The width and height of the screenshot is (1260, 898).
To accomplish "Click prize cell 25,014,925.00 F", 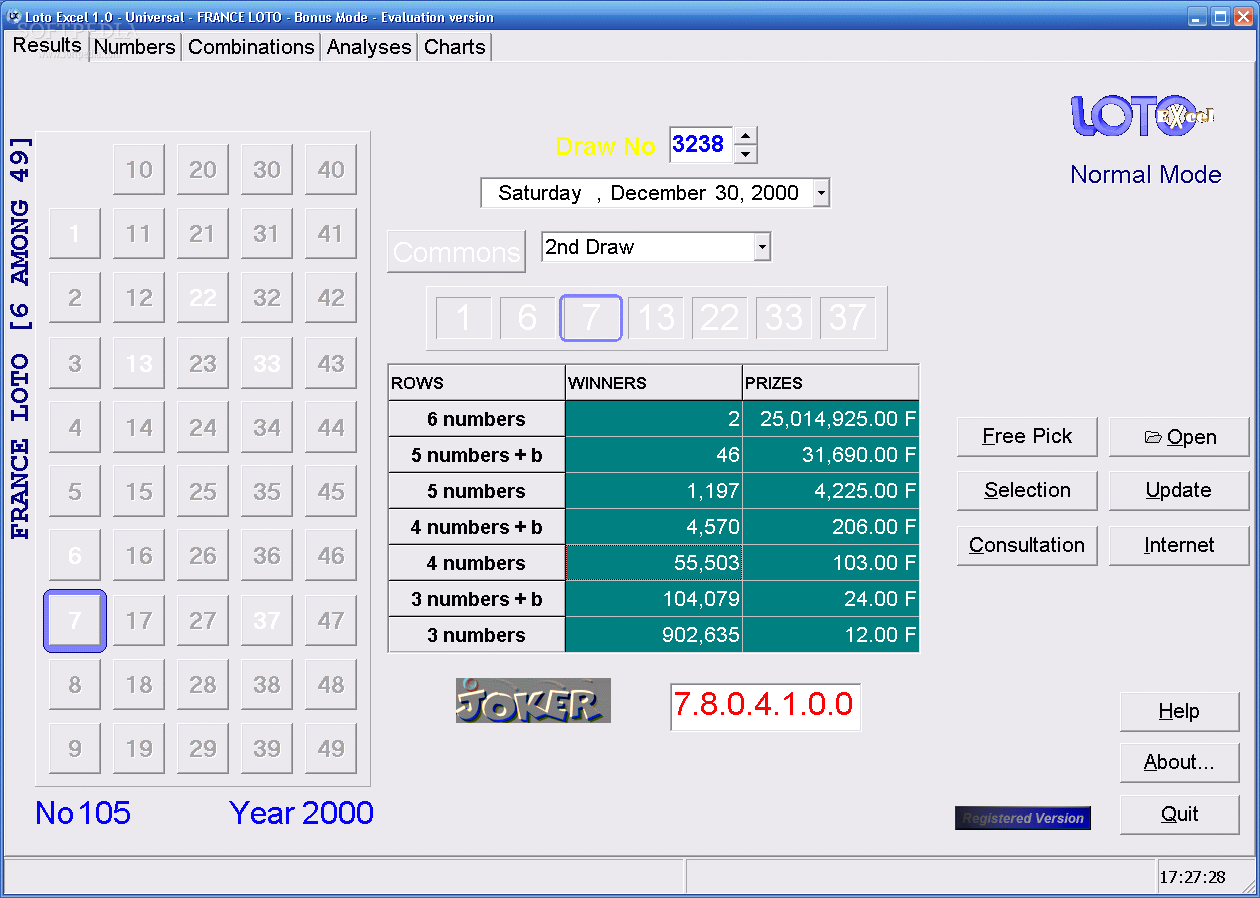I will tap(831, 419).
